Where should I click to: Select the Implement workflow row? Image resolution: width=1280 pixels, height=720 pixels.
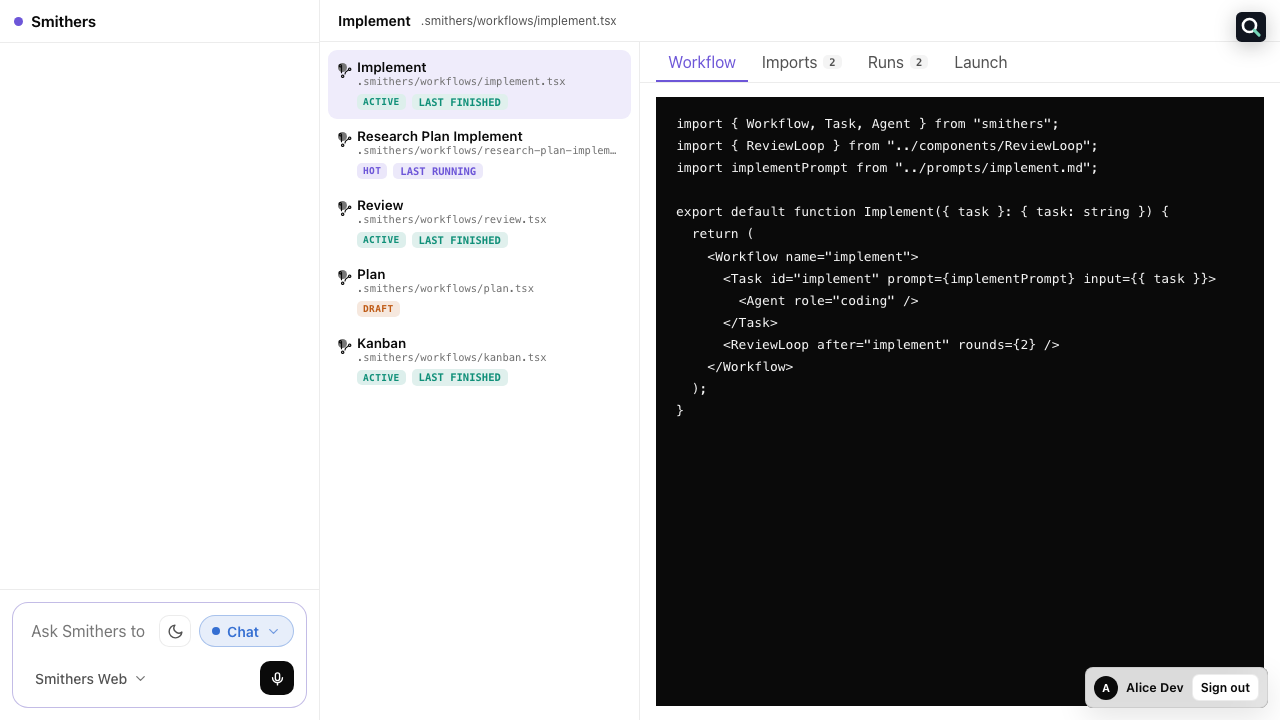point(479,85)
